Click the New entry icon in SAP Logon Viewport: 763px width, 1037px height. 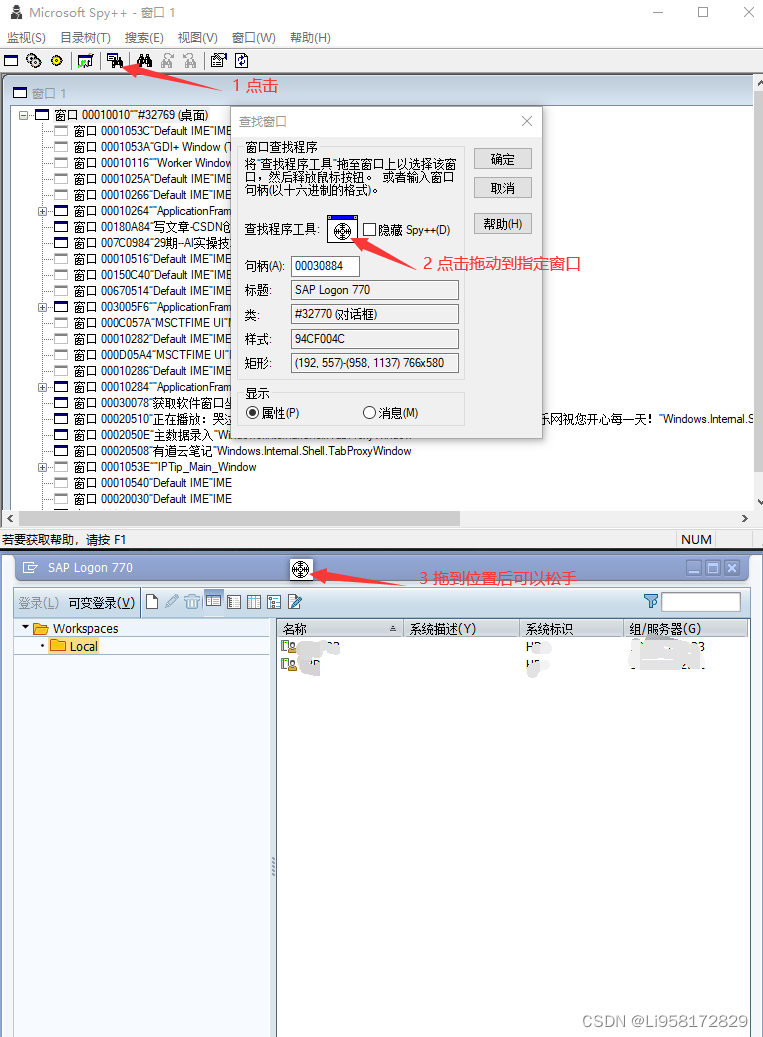(152, 602)
